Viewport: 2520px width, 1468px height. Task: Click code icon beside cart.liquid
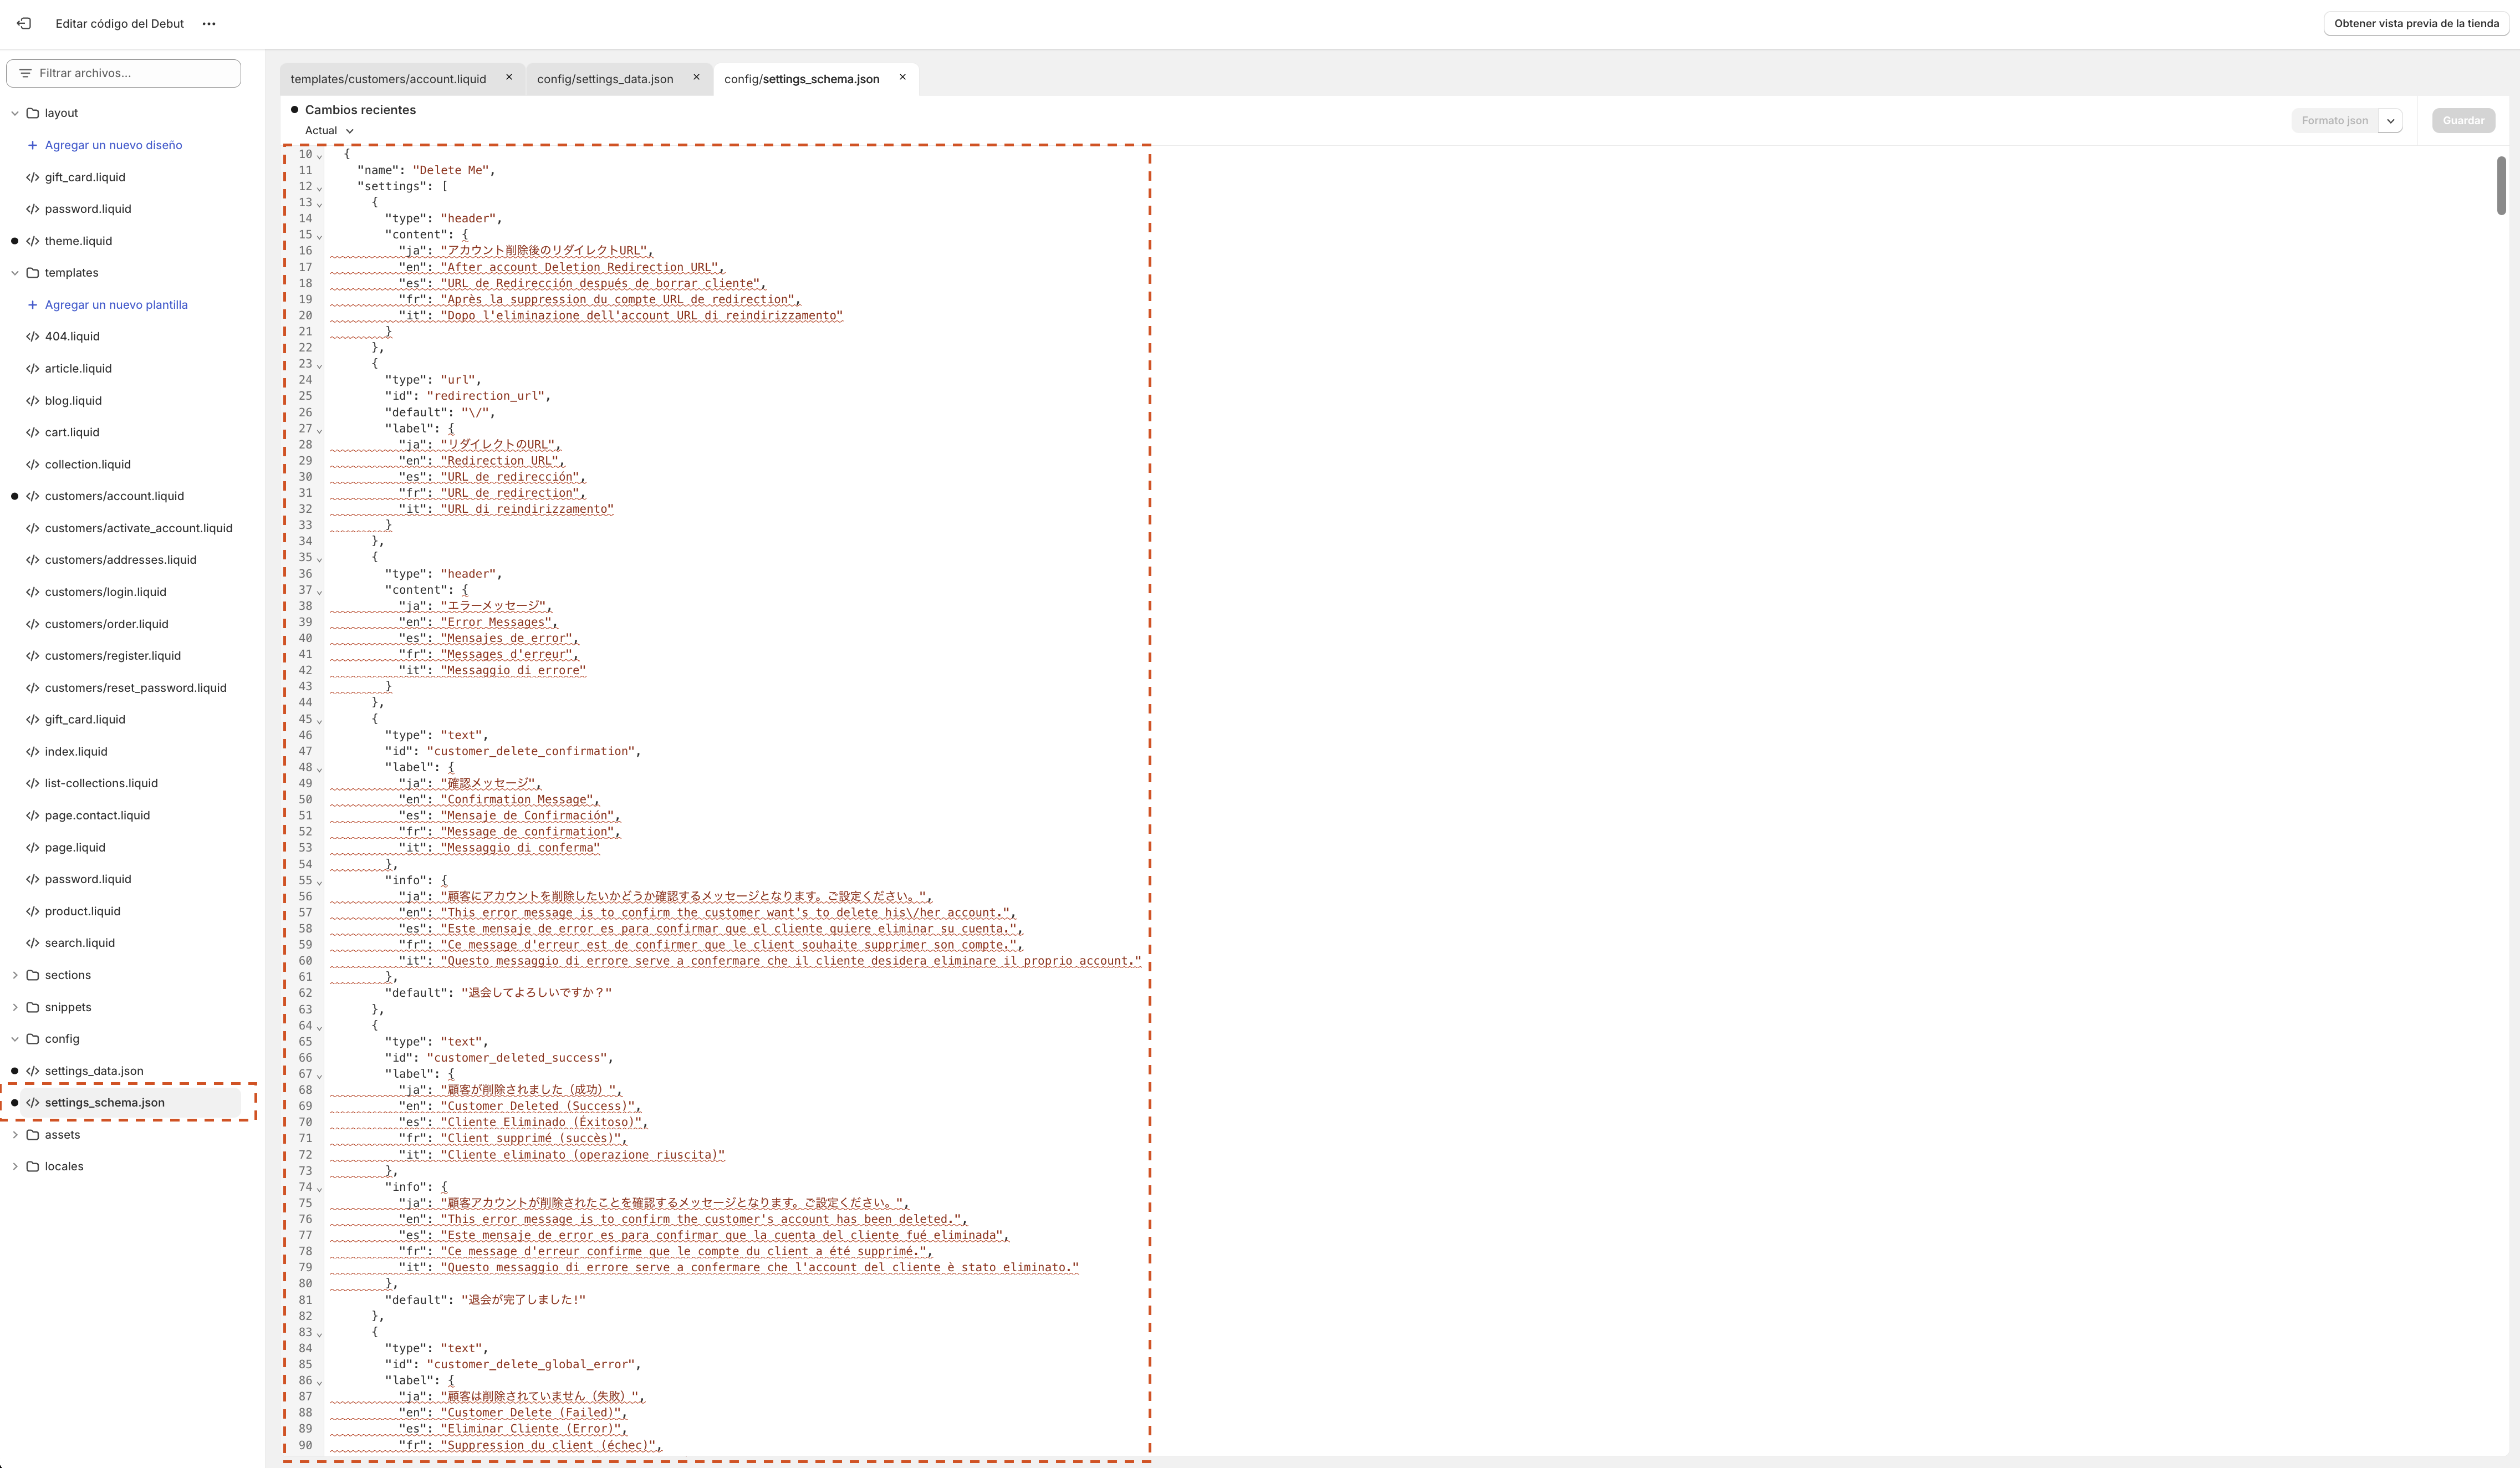coord(33,432)
